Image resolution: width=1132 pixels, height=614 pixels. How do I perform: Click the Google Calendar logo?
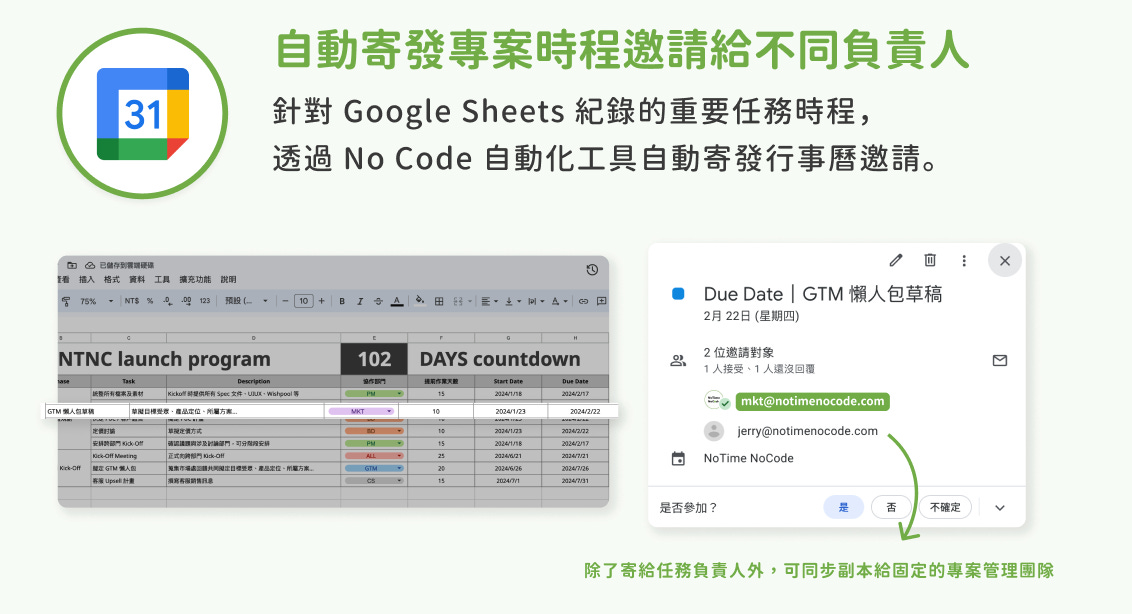(x=143, y=113)
